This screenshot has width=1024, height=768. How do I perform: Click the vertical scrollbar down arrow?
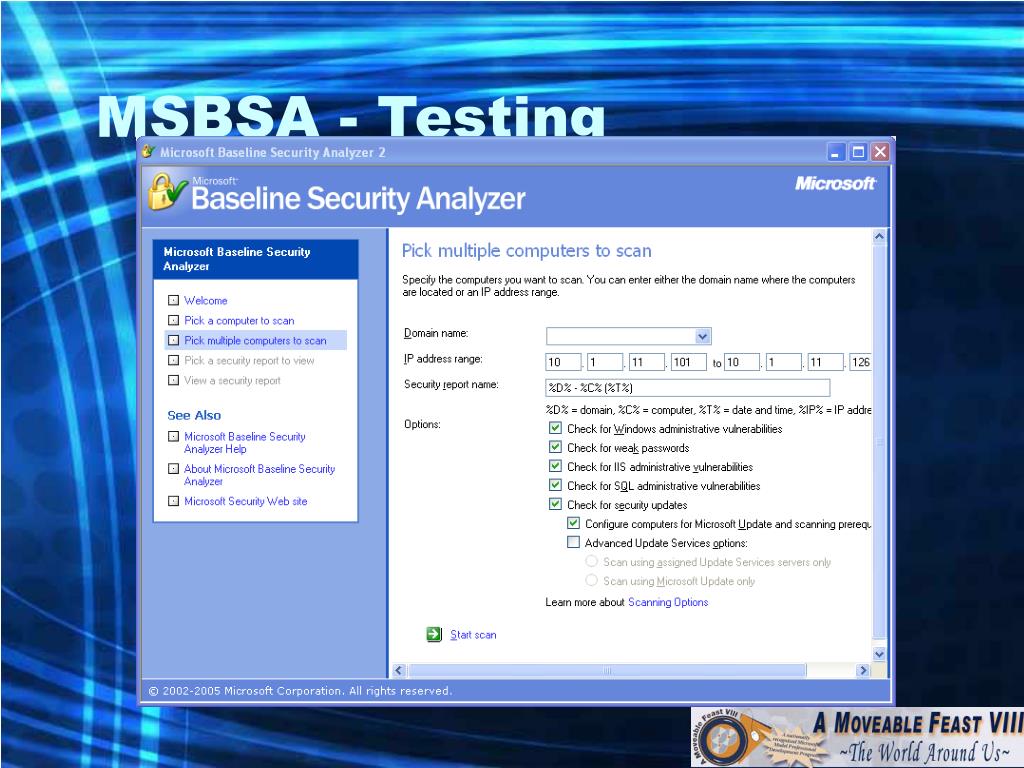pyautogui.click(x=879, y=654)
